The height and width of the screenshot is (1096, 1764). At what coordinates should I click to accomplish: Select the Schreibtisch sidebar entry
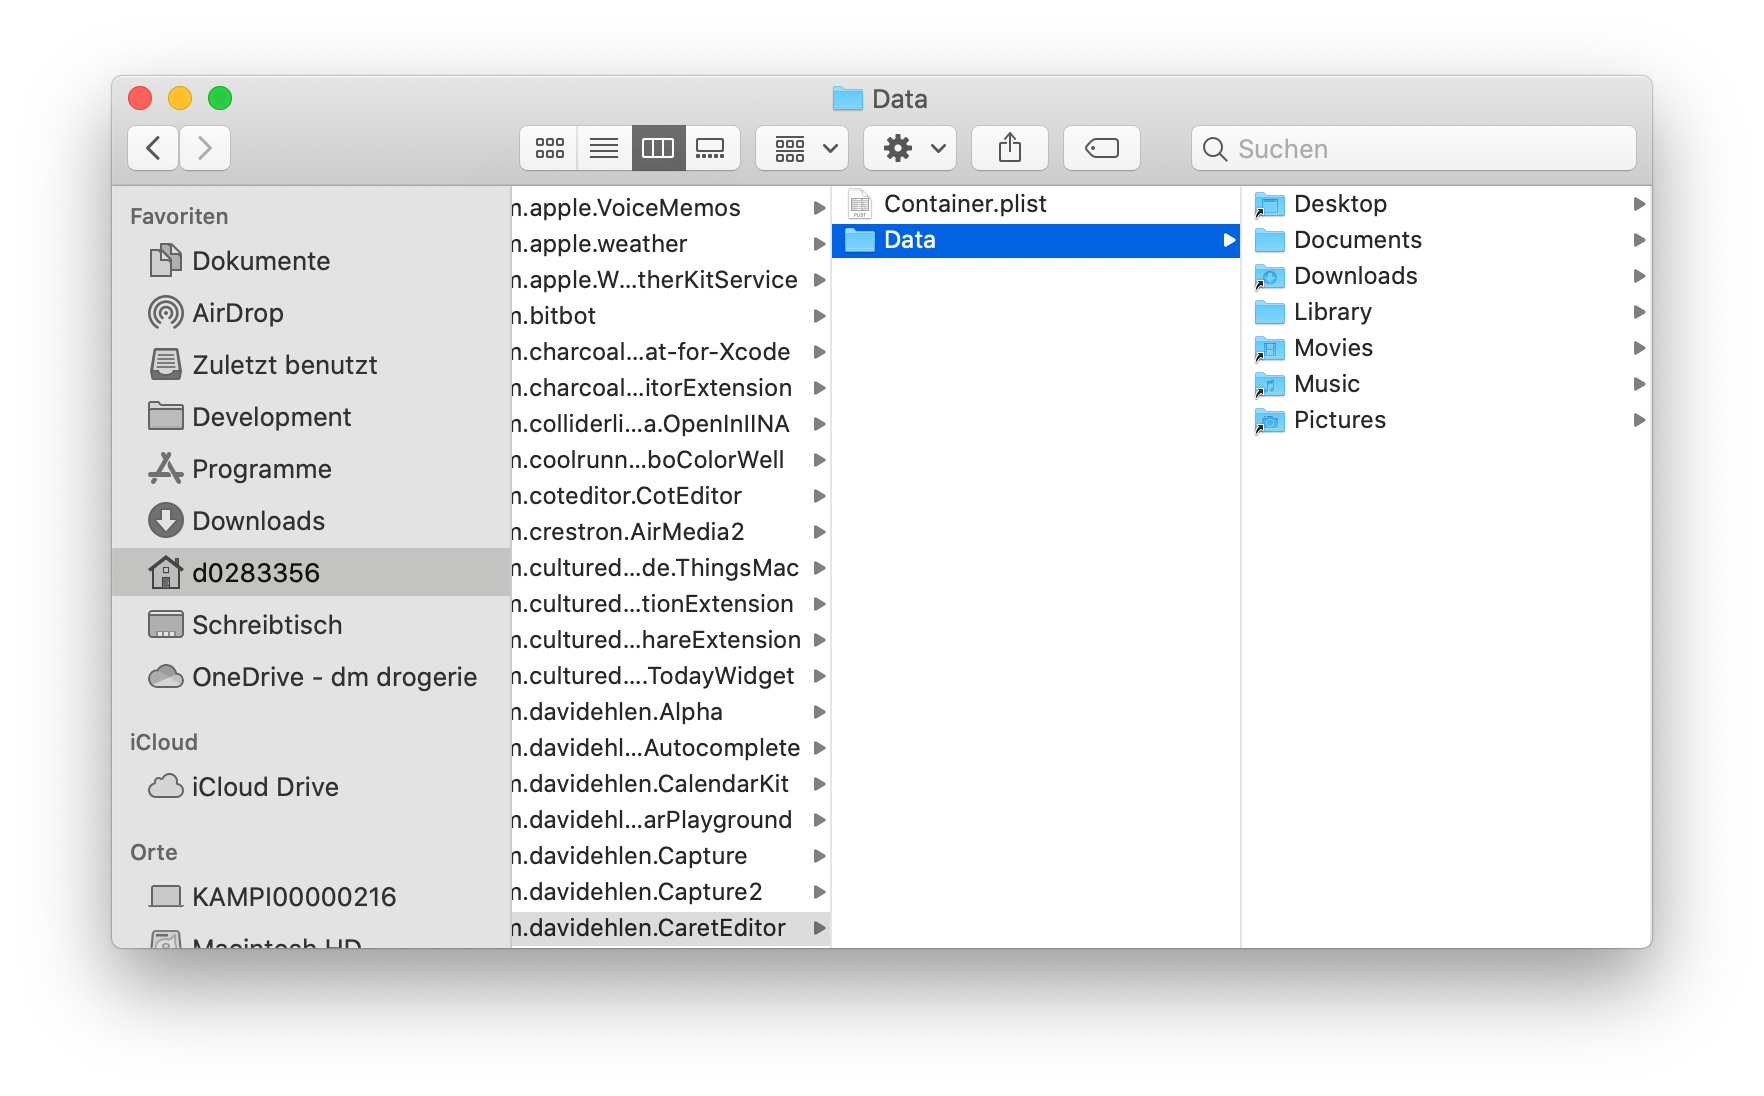[x=266, y=624]
